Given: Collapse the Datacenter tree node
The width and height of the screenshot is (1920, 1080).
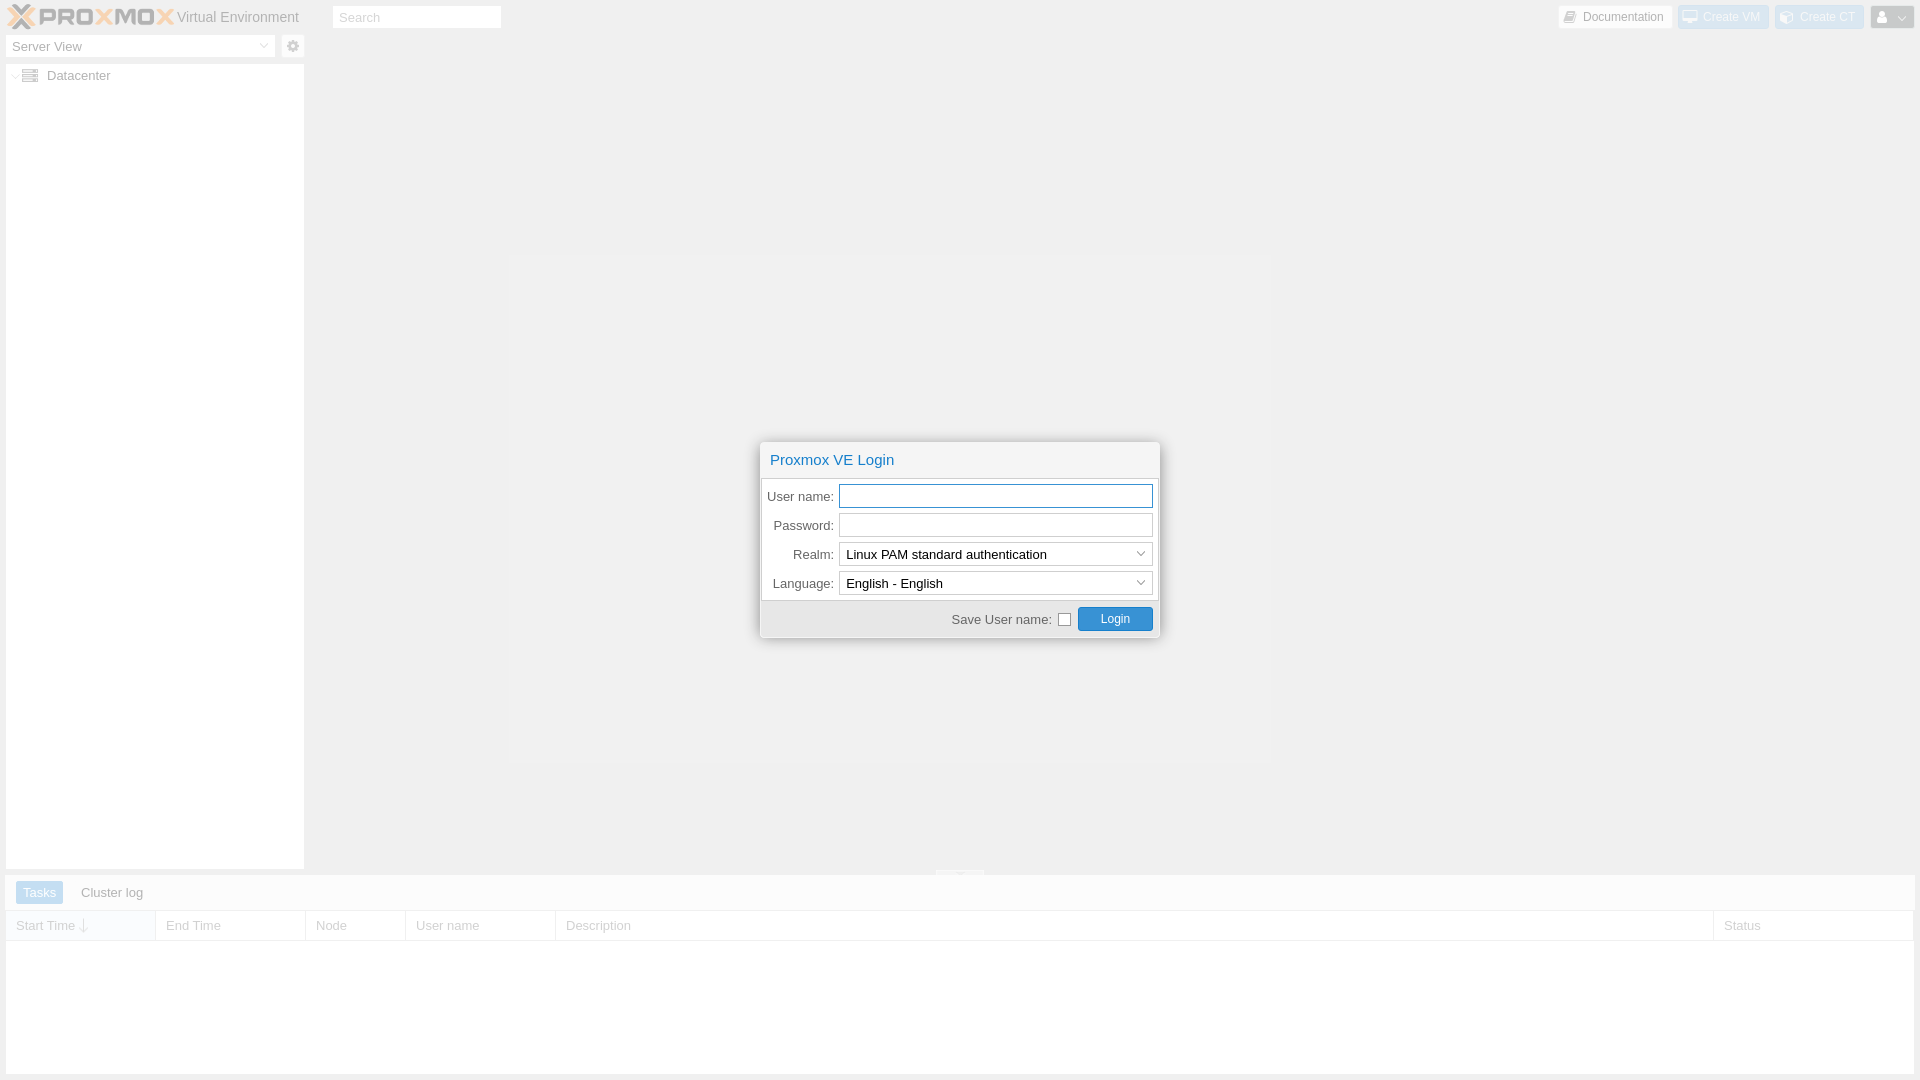Looking at the screenshot, I should [15, 76].
